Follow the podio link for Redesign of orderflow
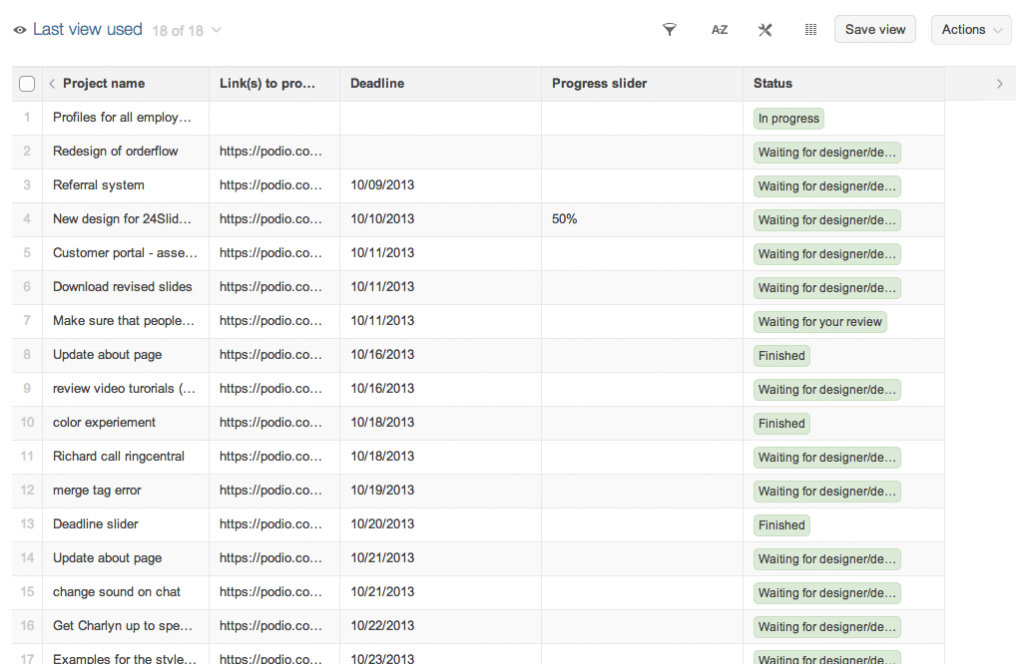The width and height of the screenshot is (1024, 664). pyautogui.click(x=270, y=151)
